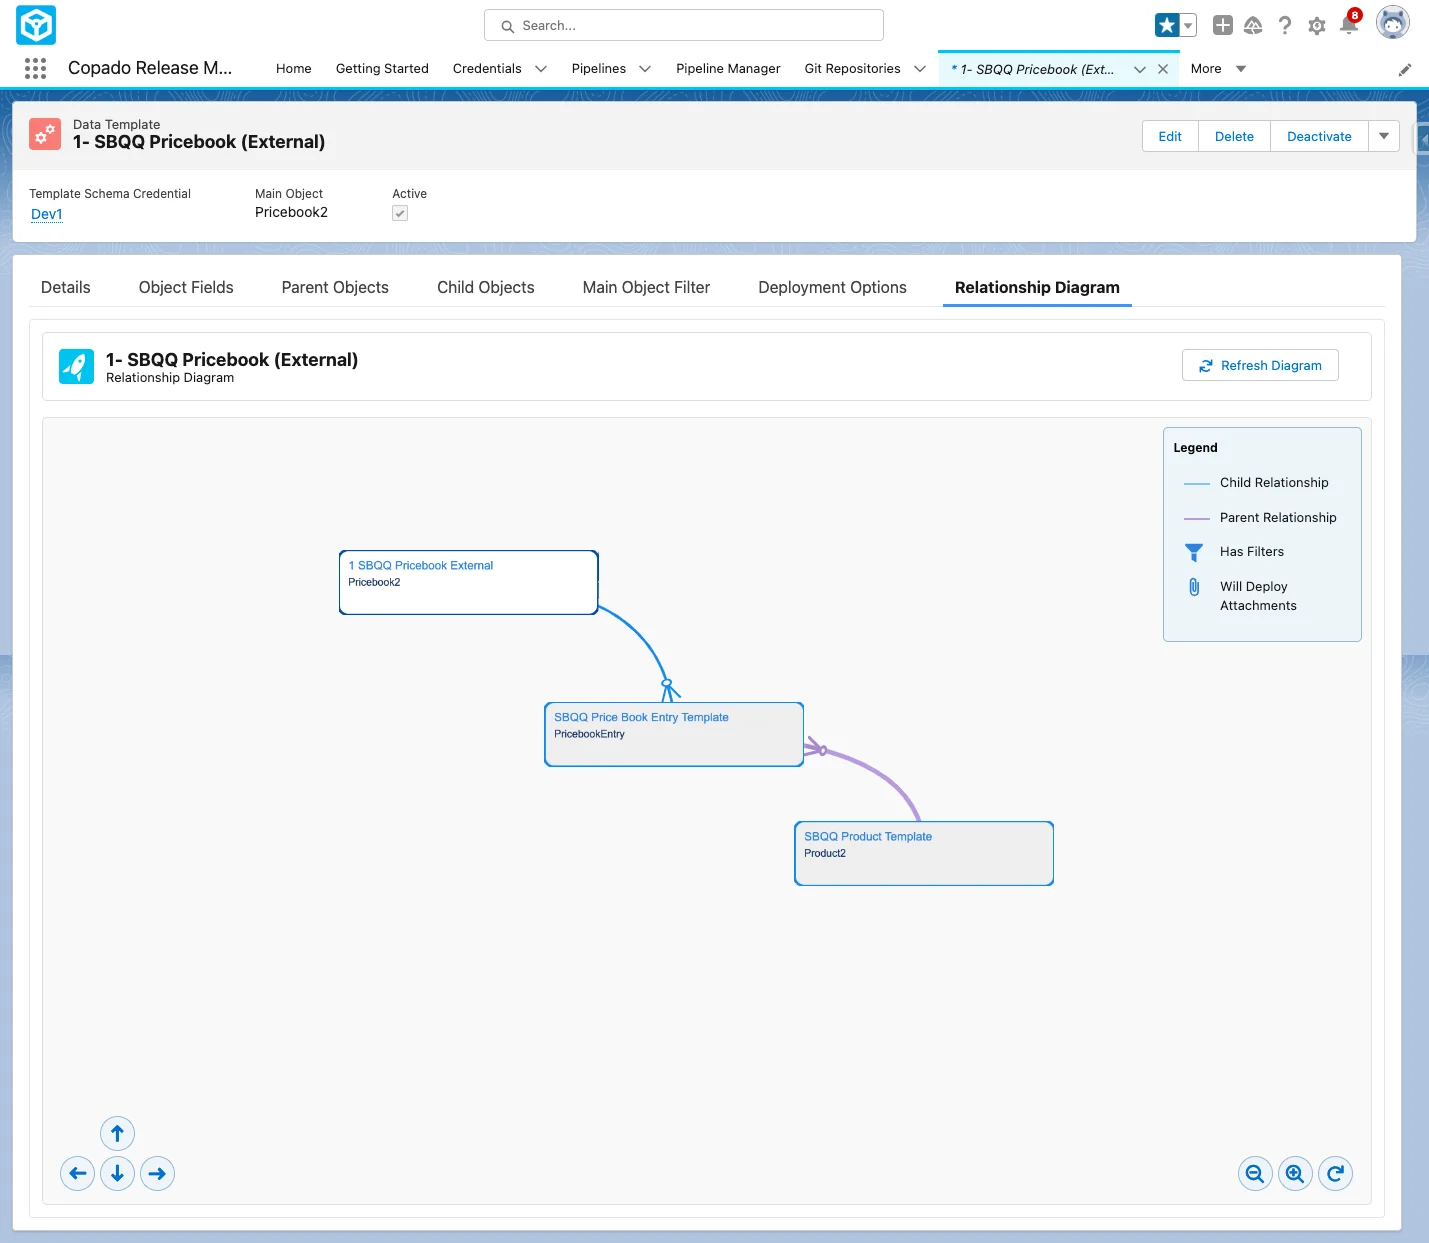Screen dimensions: 1429x1243
Task: Expand the Pipelines menu chevron
Action: [x=645, y=69]
